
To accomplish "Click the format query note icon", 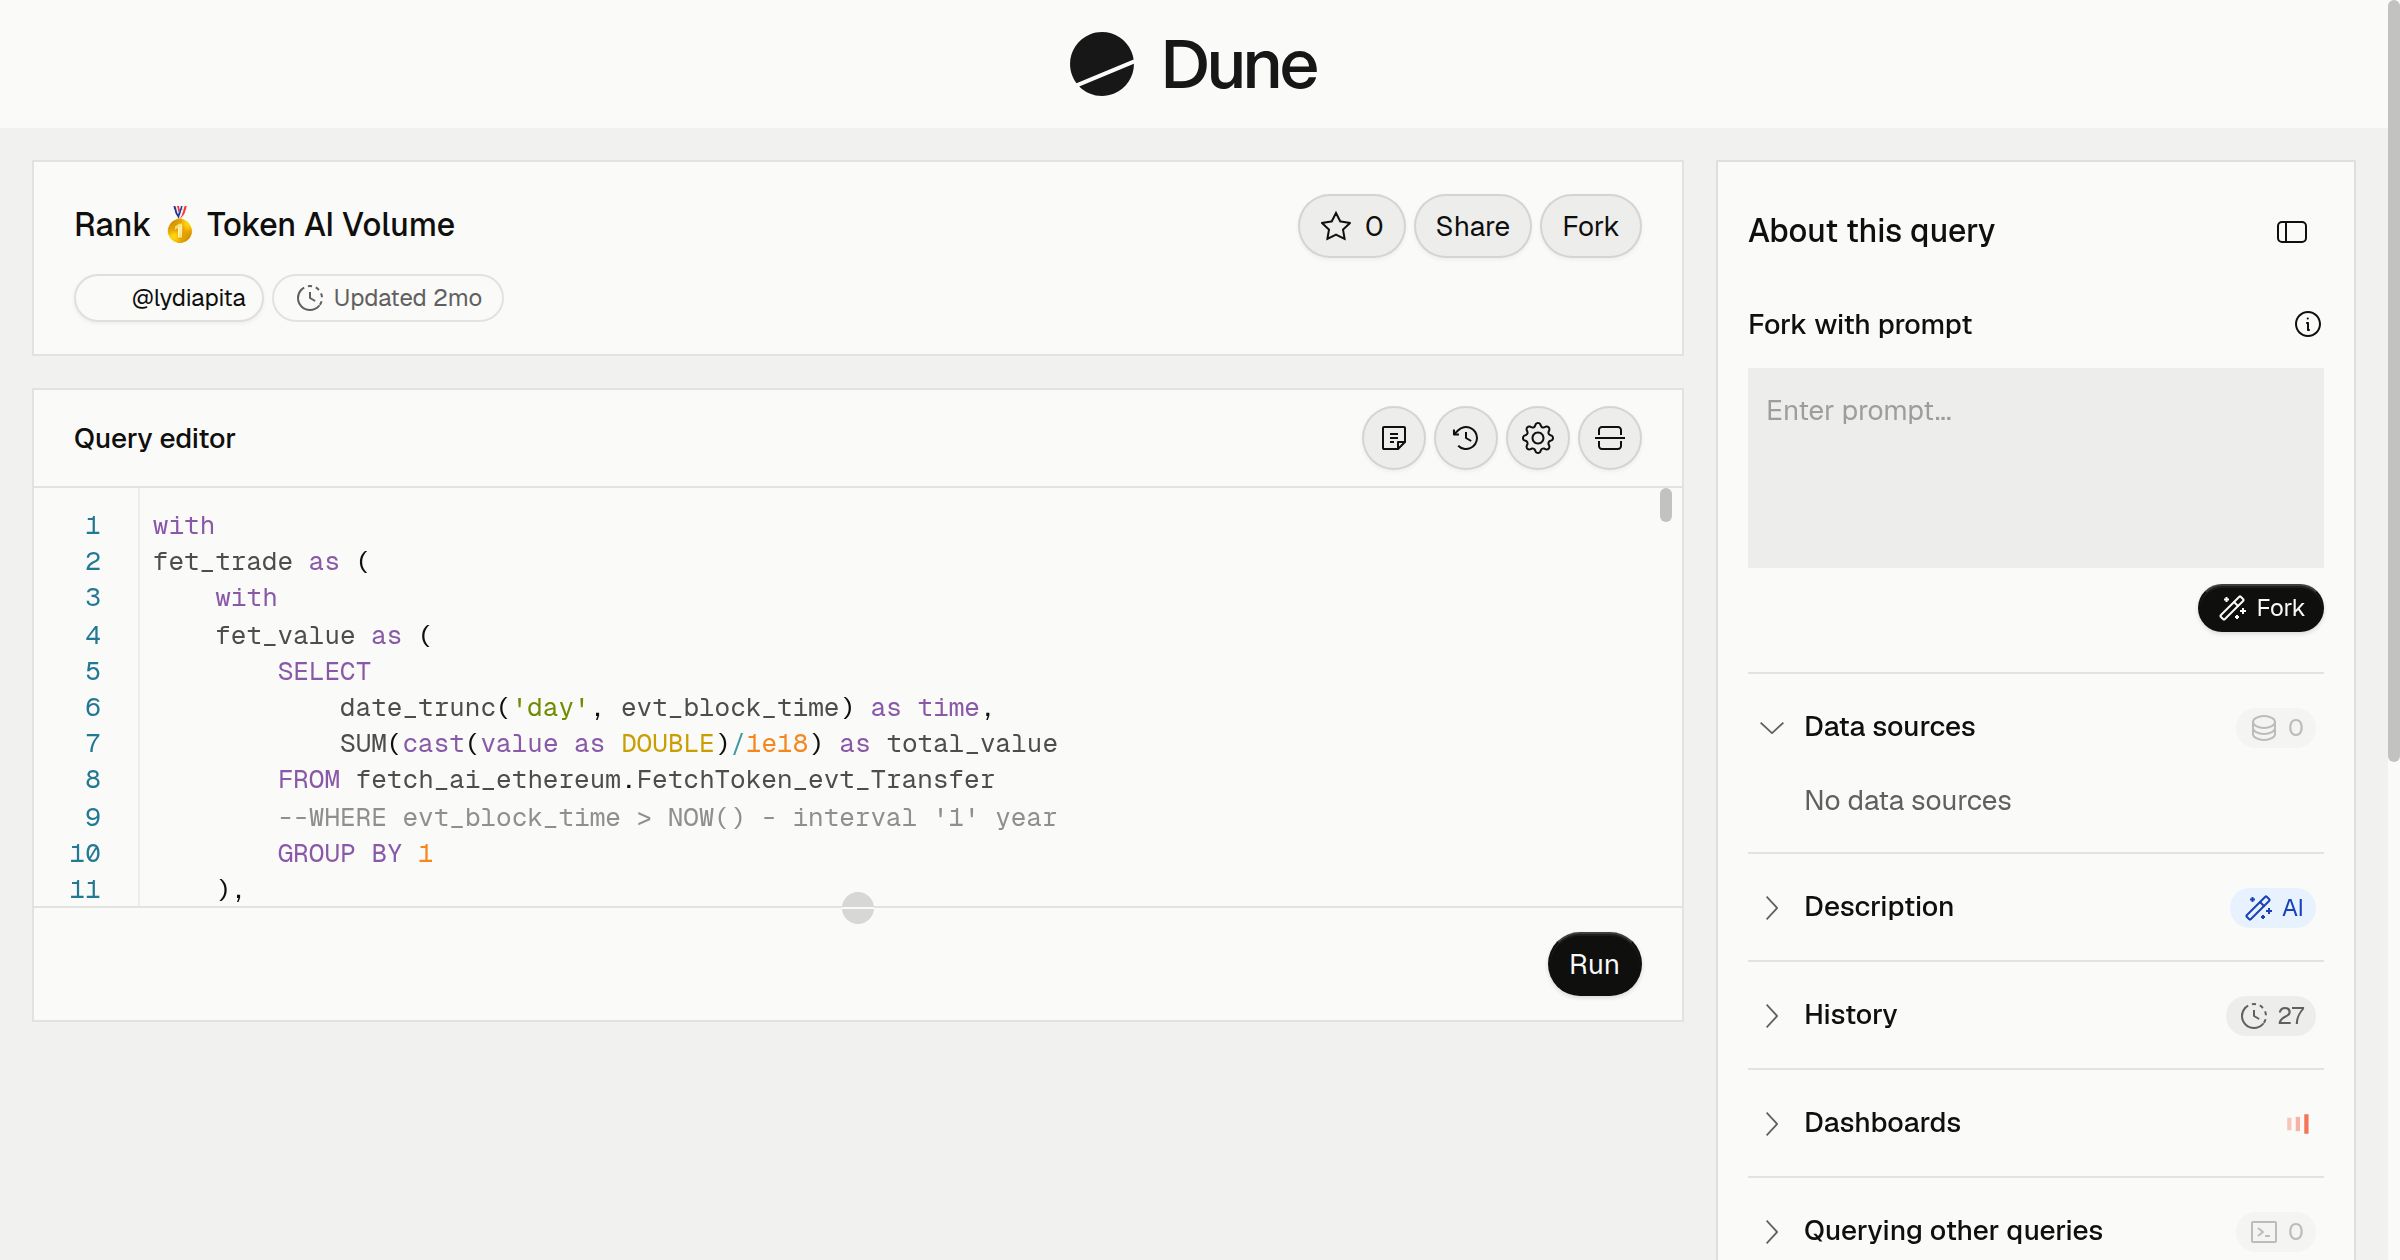I will pyautogui.click(x=1394, y=438).
